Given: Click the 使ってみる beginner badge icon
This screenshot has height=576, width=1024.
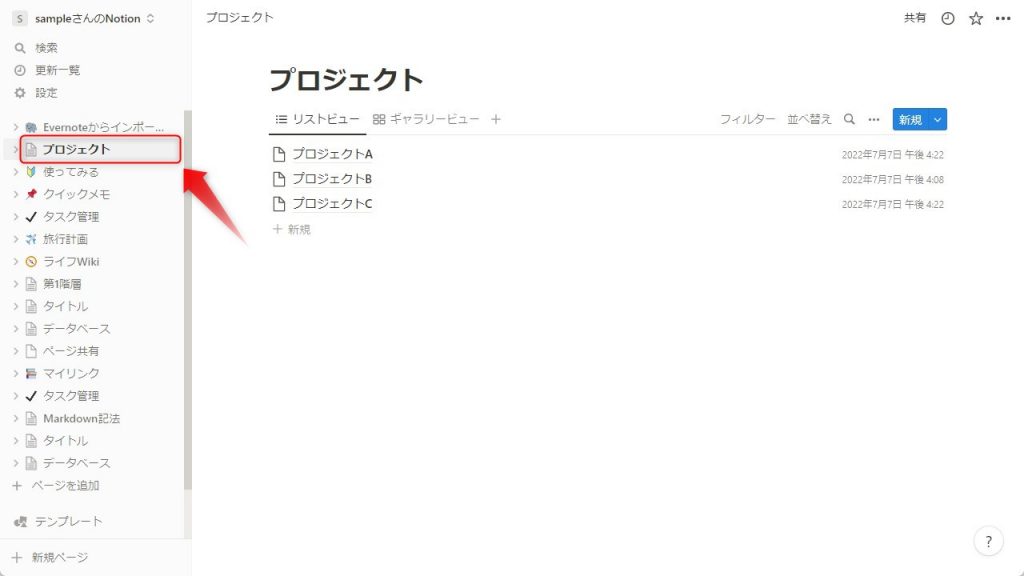Looking at the screenshot, I should [31, 172].
